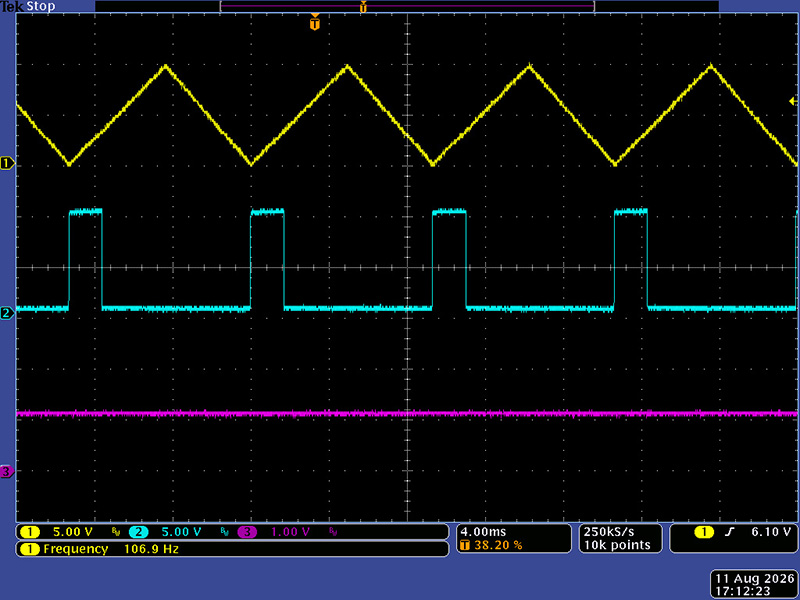This screenshot has height=600, width=800.
Task: Click the bandwidth limit icon after channel 3 scale
Action: (x=333, y=532)
